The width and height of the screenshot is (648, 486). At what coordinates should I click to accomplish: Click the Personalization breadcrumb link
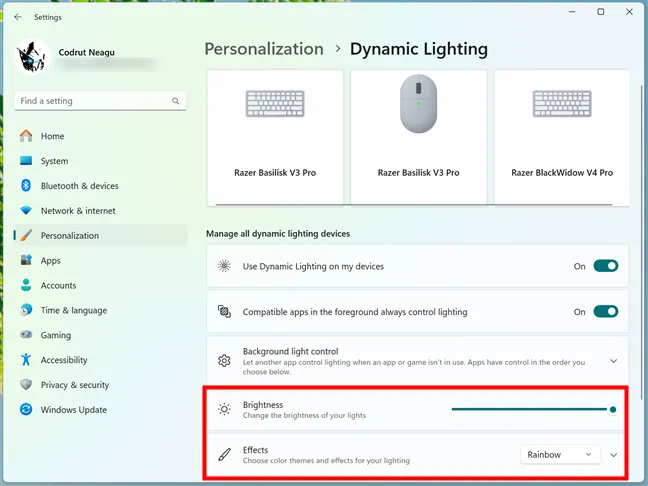(264, 49)
